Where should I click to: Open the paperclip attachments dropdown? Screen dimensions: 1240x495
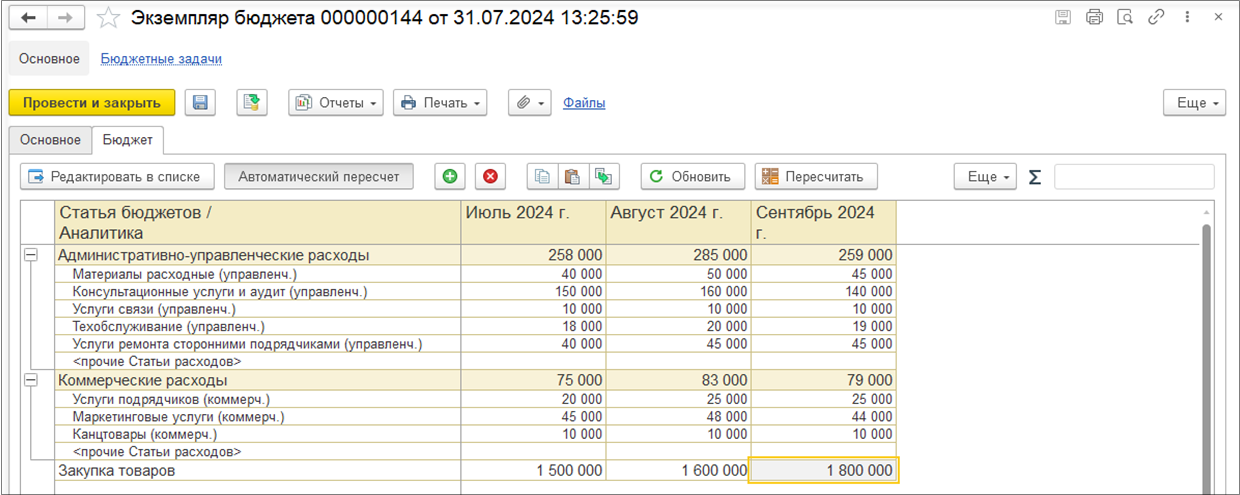coord(530,103)
